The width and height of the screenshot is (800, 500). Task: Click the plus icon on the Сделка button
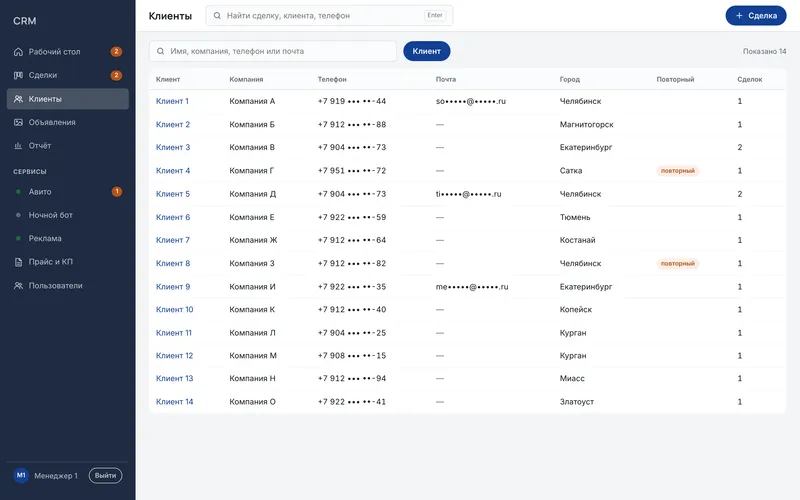pos(739,16)
